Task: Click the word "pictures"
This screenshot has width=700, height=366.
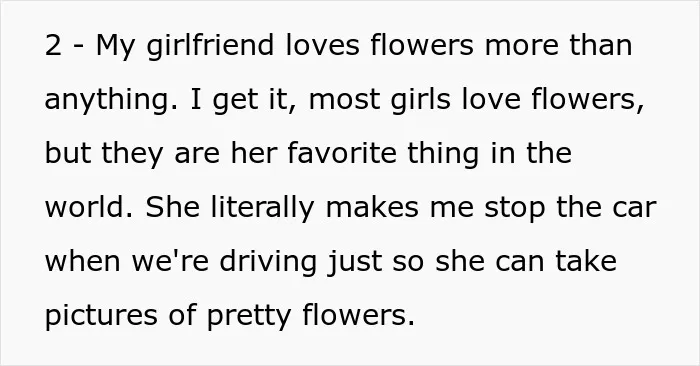Action: (x=101, y=317)
